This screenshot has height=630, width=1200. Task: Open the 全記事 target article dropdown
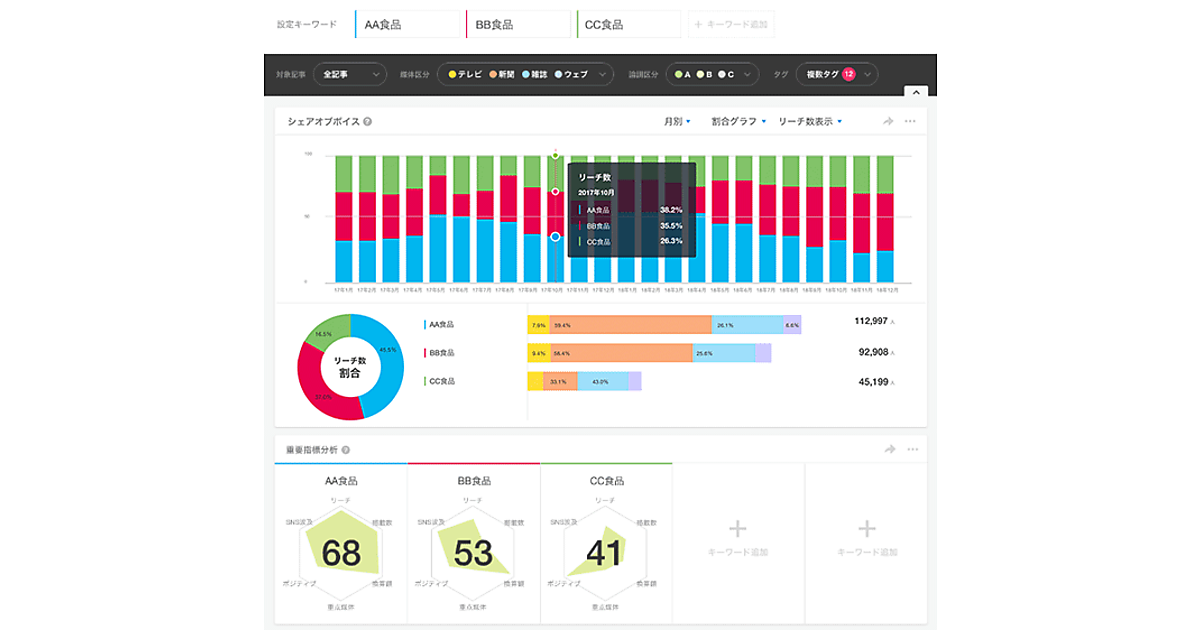[x=349, y=74]
